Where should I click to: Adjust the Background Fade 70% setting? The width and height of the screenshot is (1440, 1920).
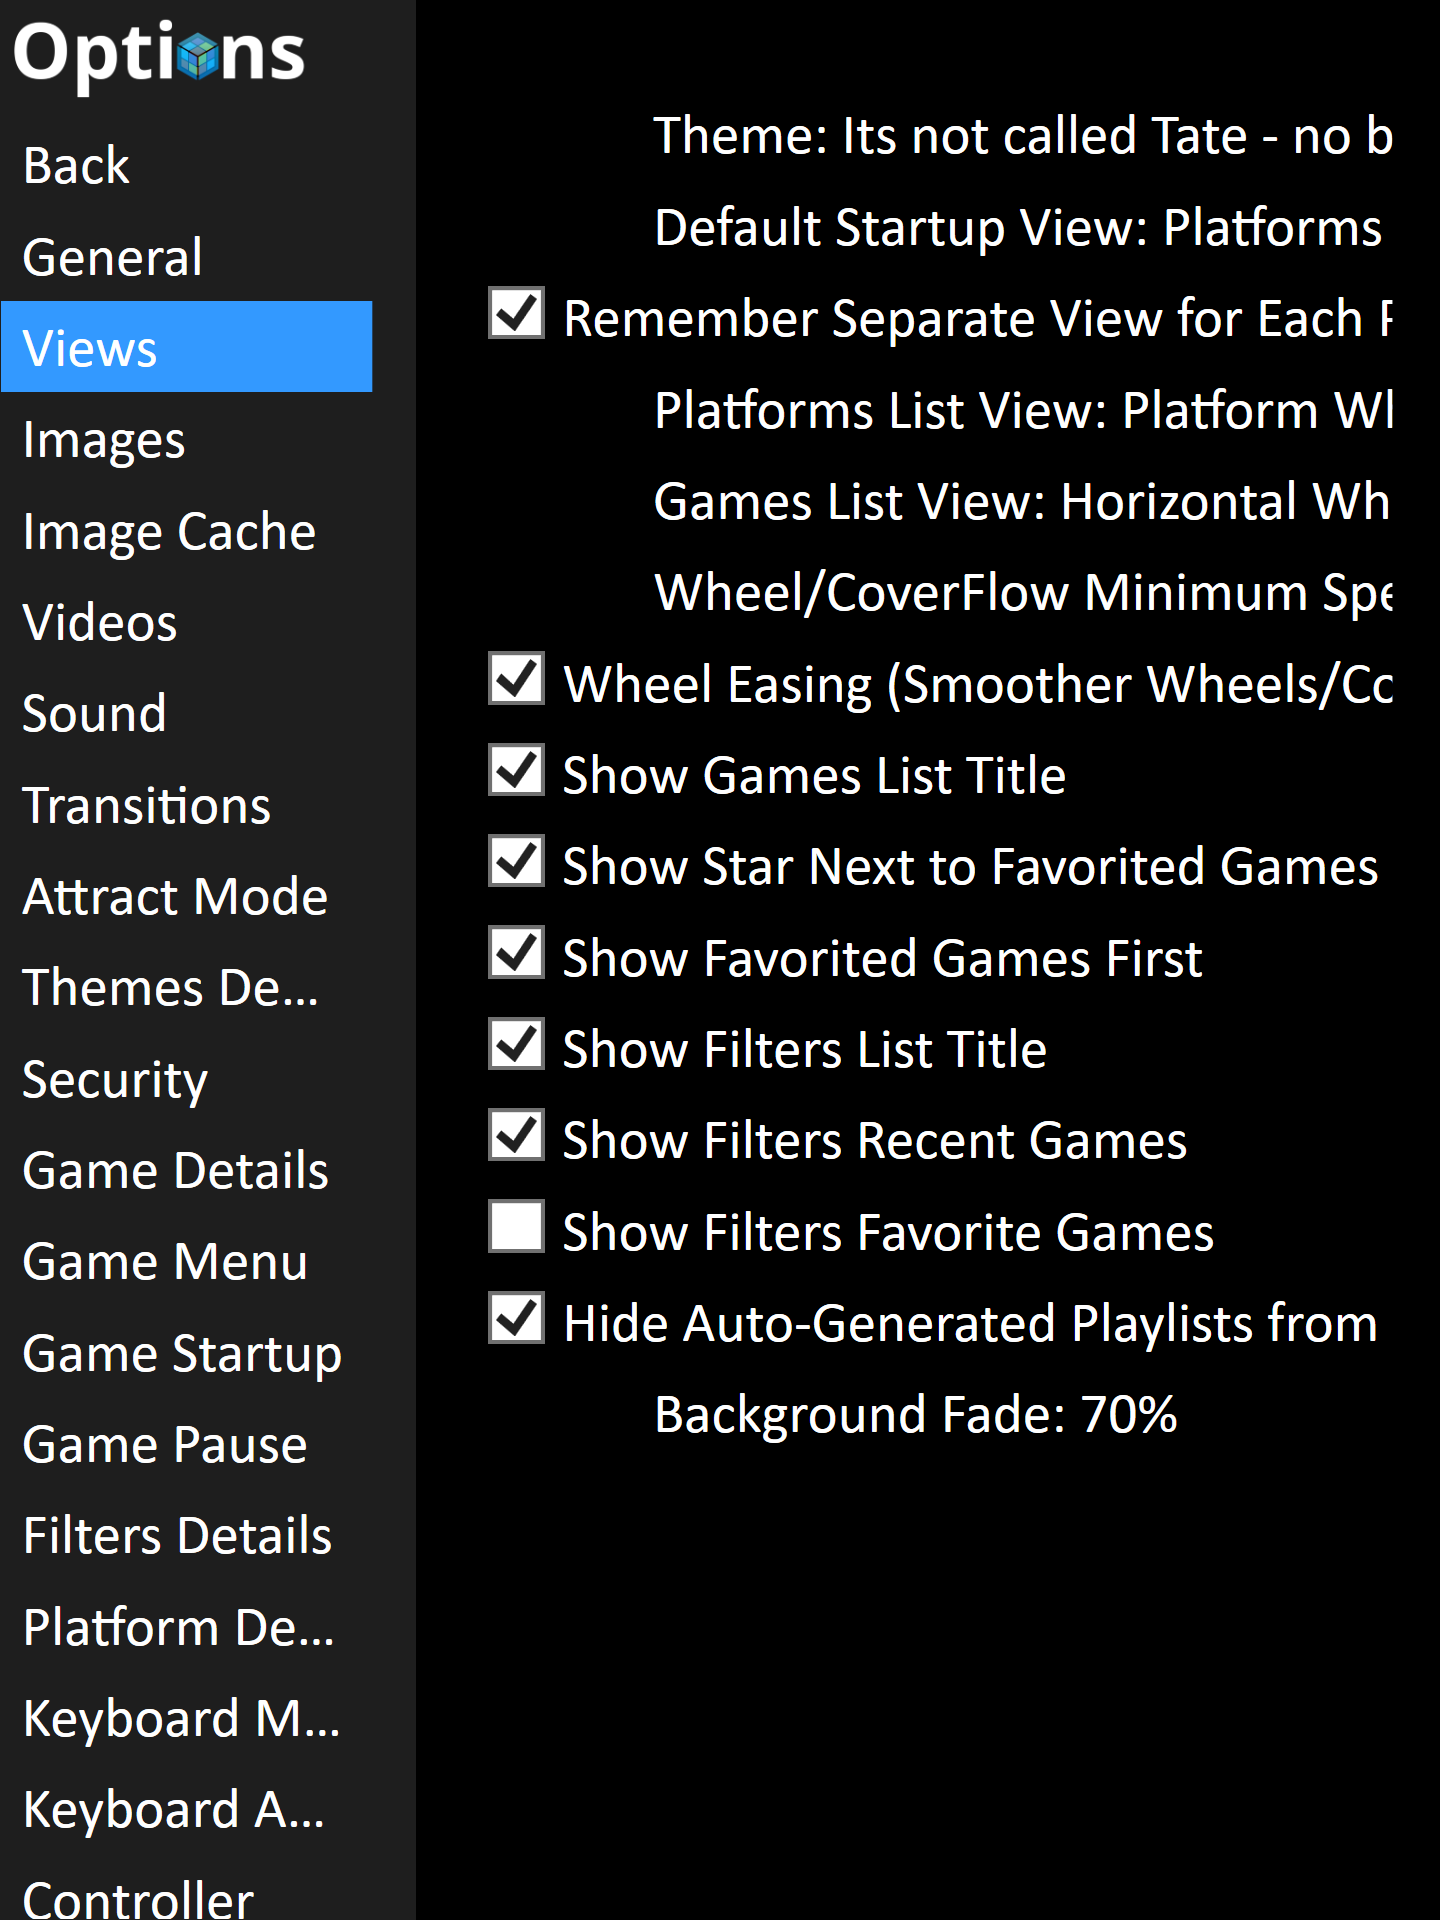915,1415
